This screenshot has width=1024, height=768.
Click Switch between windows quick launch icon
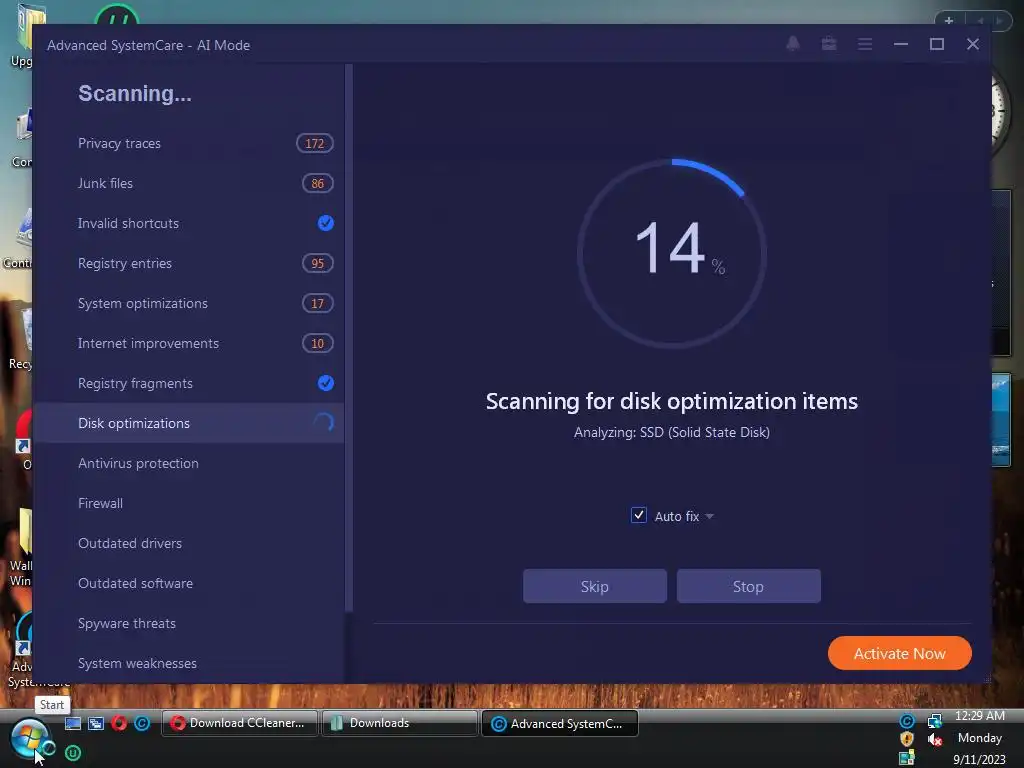[96, 724]
